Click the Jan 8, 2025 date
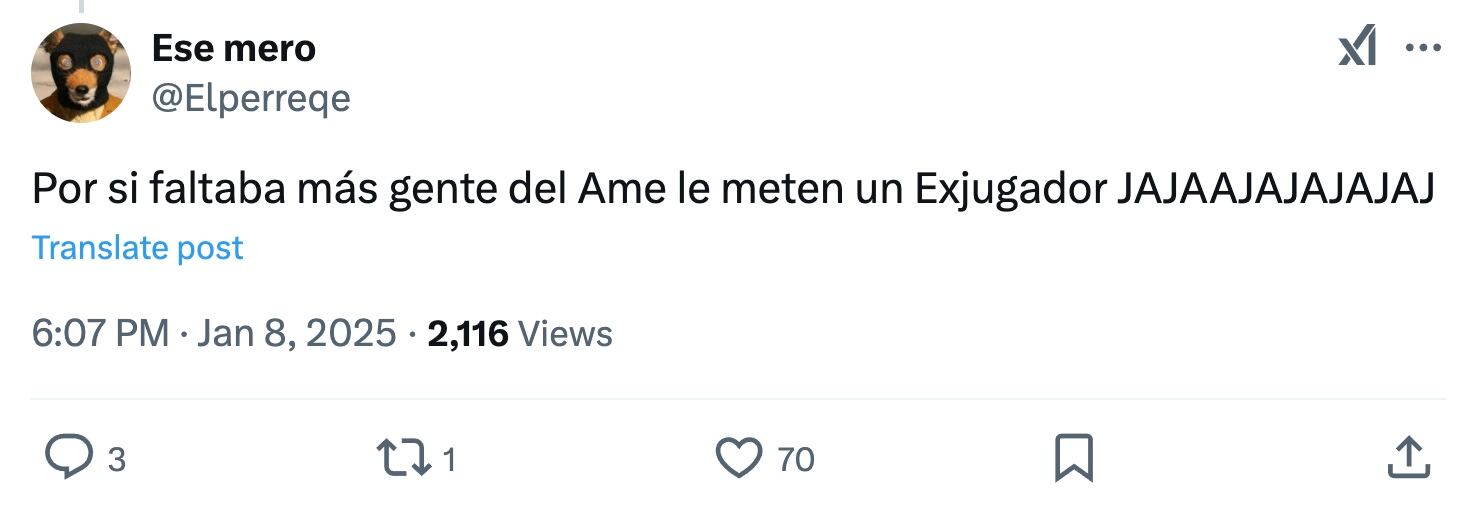 (x=296, y=333)
